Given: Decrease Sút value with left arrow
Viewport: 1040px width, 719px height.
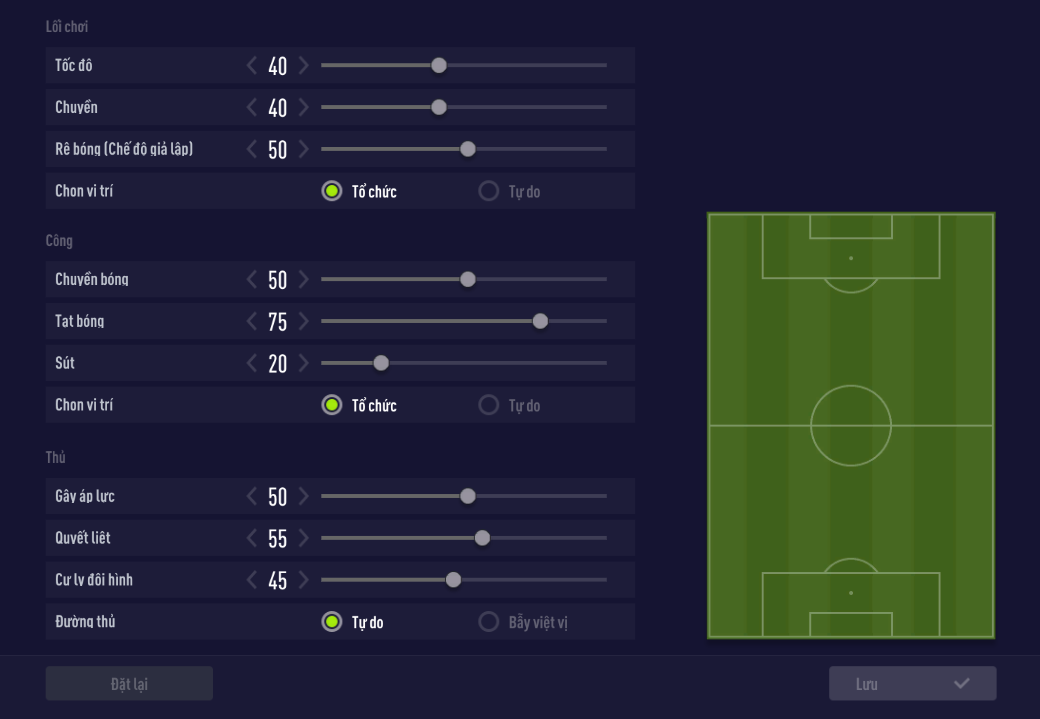Looking at the screenshot, I should point(252,364).
